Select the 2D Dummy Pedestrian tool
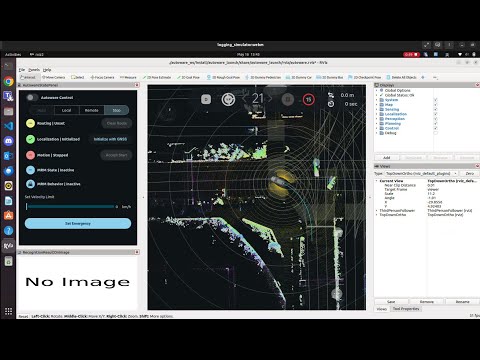Image resolution: width=480 pixels, height=360 pixels. [263, 77]
